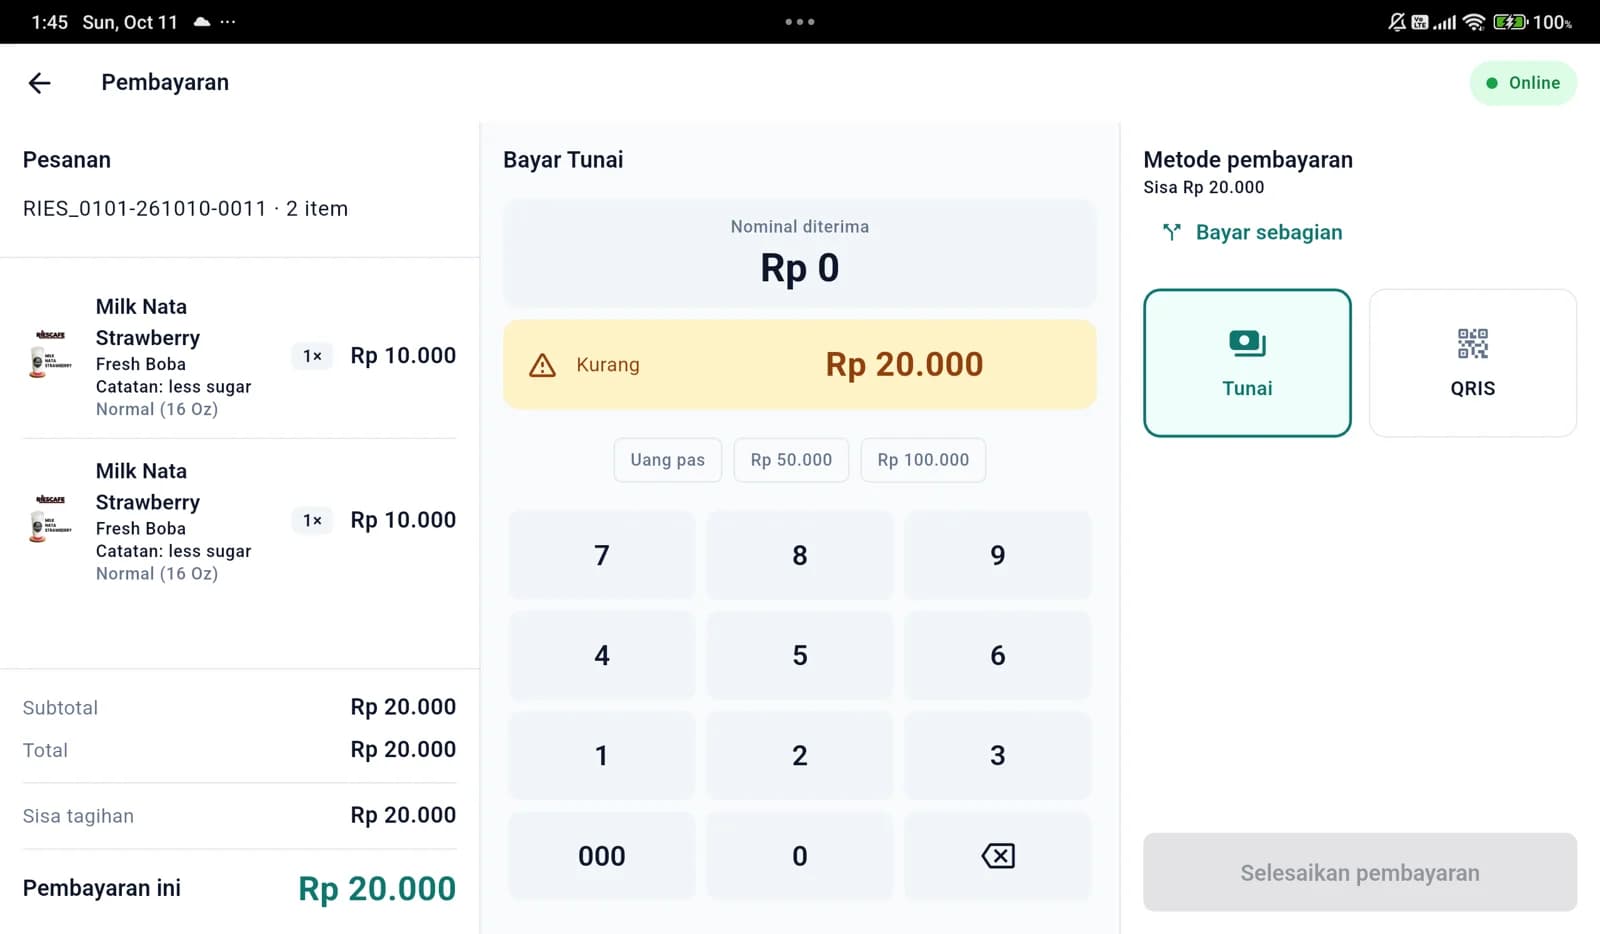Click the Pembayaran page title

pos(165,83)
